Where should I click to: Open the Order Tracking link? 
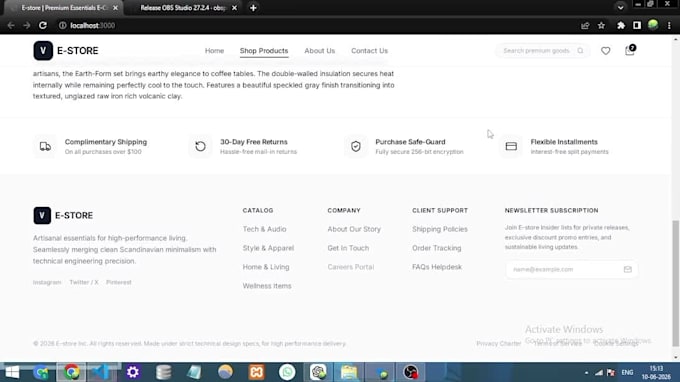437,248
